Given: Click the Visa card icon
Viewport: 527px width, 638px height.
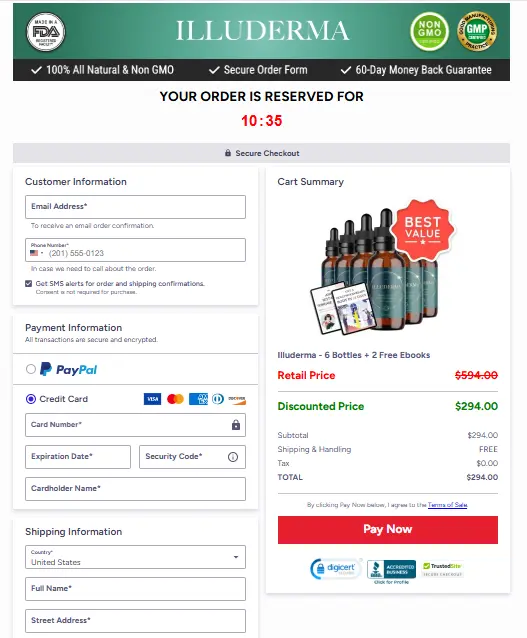Looking at the screenshot, I should click(153, 399).
